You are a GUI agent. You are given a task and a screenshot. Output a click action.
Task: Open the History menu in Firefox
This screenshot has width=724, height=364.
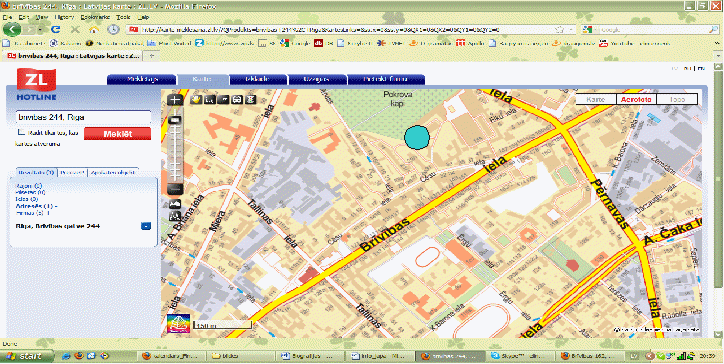pos(64,17)
